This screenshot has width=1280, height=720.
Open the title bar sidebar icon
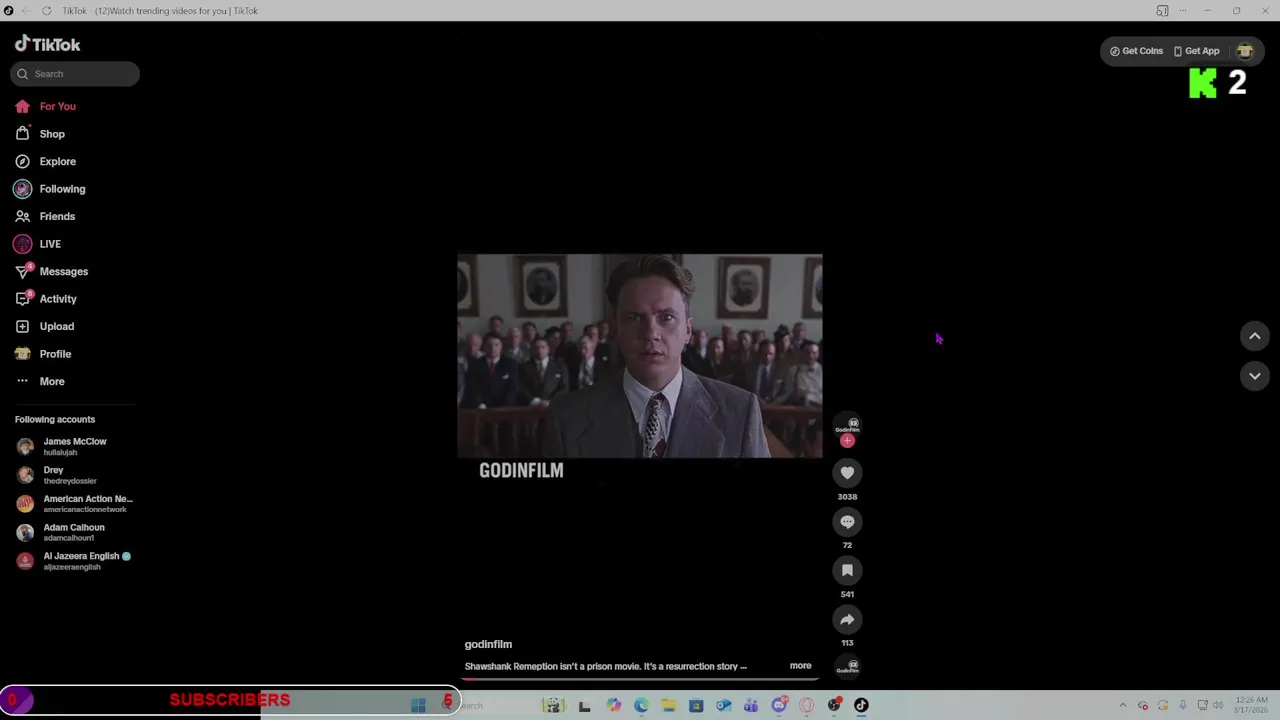click(x=1162, y=11)
